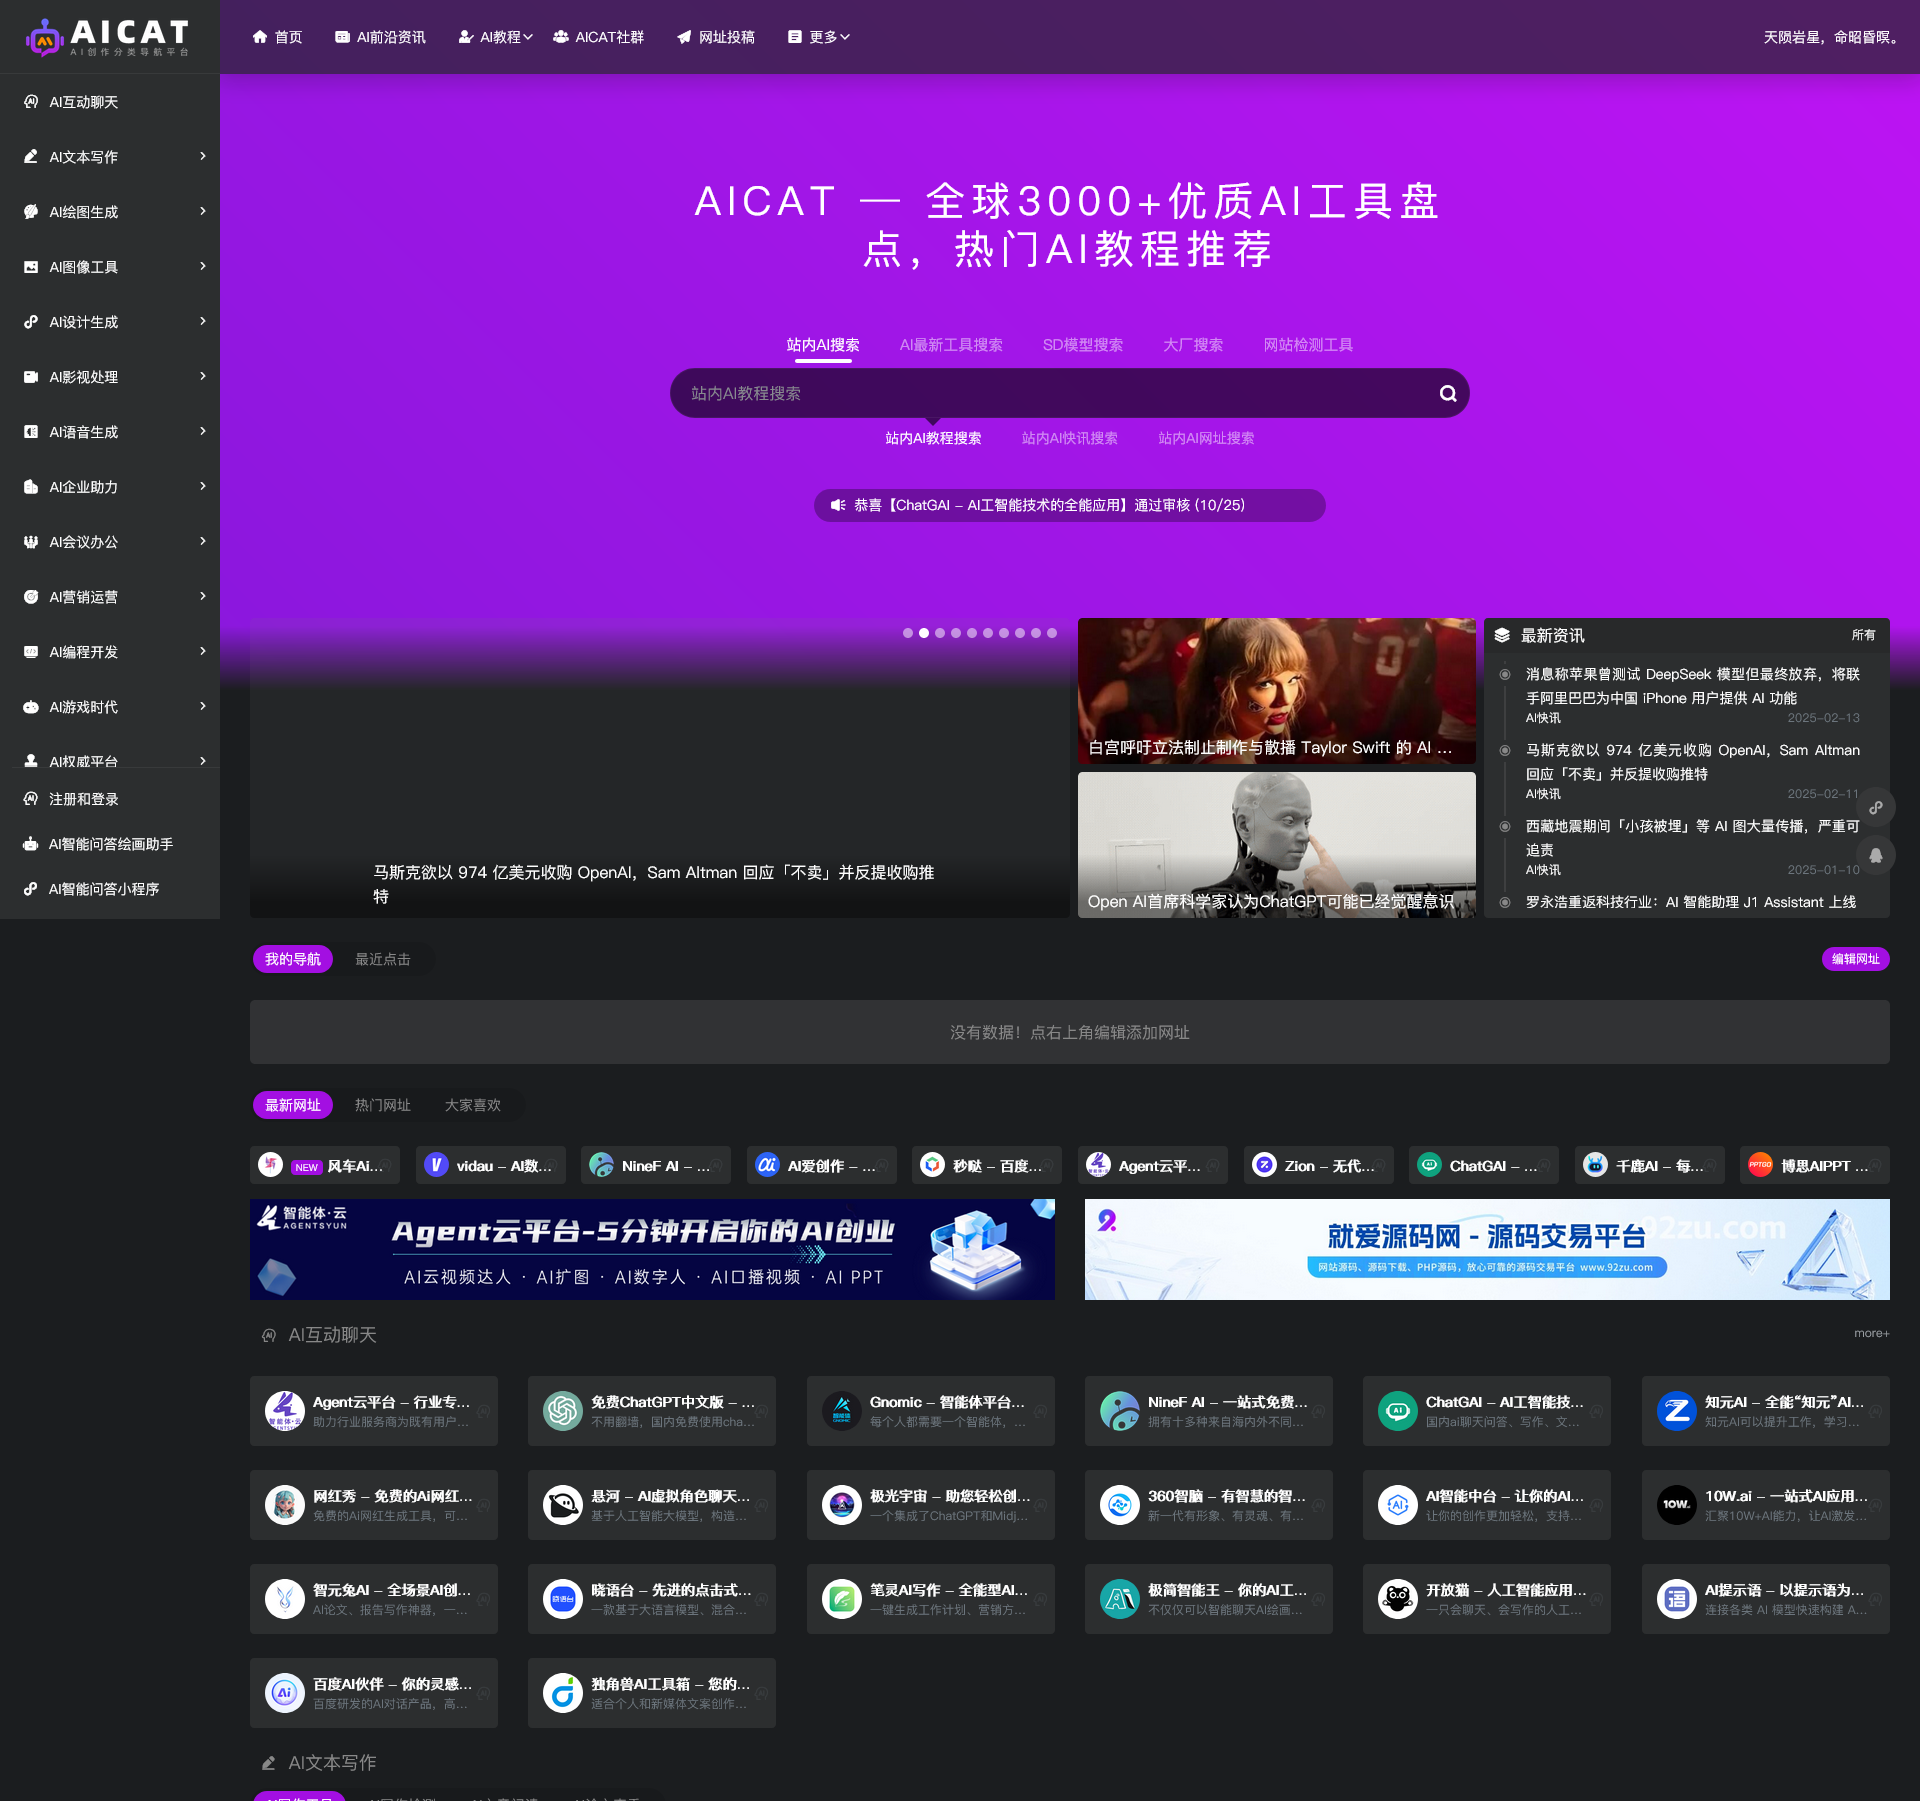The image size is (1920, 1801).
Task: Click the AICAT robot logo
Action: click(x=45, y=38)
